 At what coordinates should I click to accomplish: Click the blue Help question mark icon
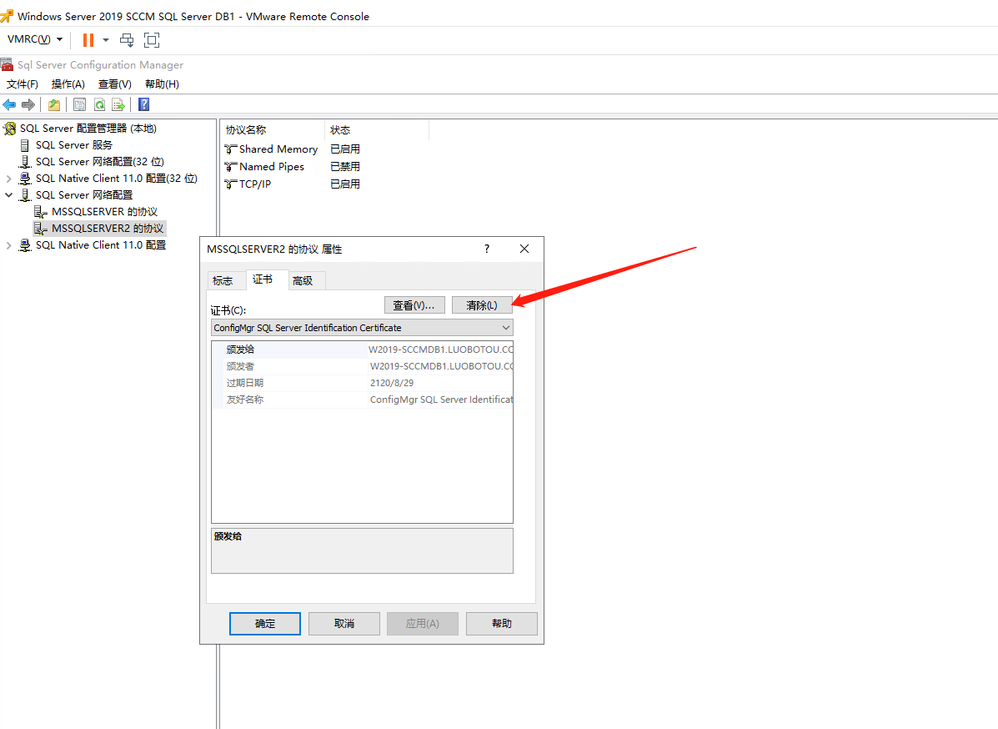coord(144,105)
